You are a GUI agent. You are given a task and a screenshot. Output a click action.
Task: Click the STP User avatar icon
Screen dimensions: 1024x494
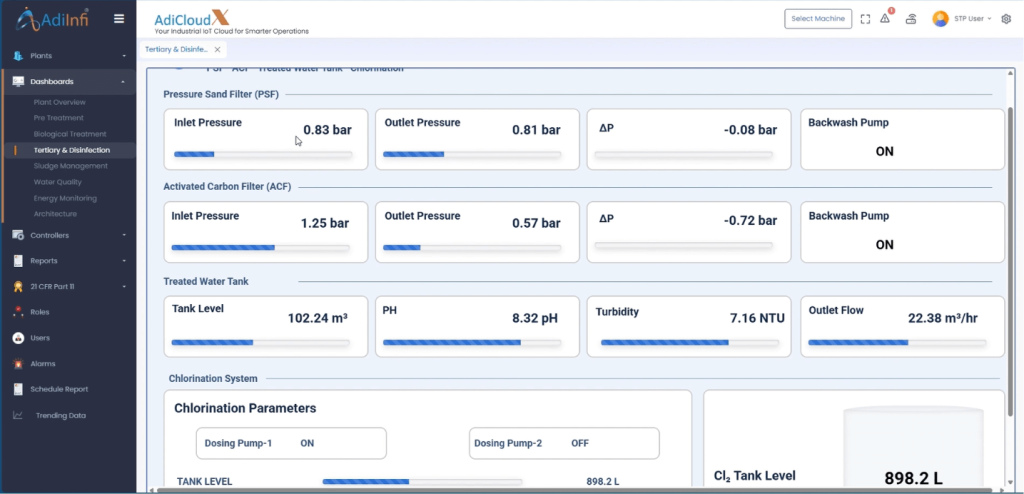coord(940,19)
